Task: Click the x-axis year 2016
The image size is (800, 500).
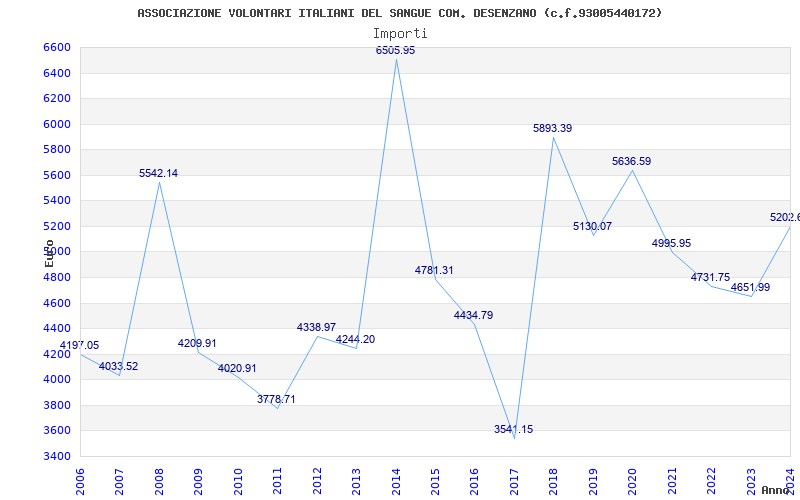Action: (x=474, y=482)
